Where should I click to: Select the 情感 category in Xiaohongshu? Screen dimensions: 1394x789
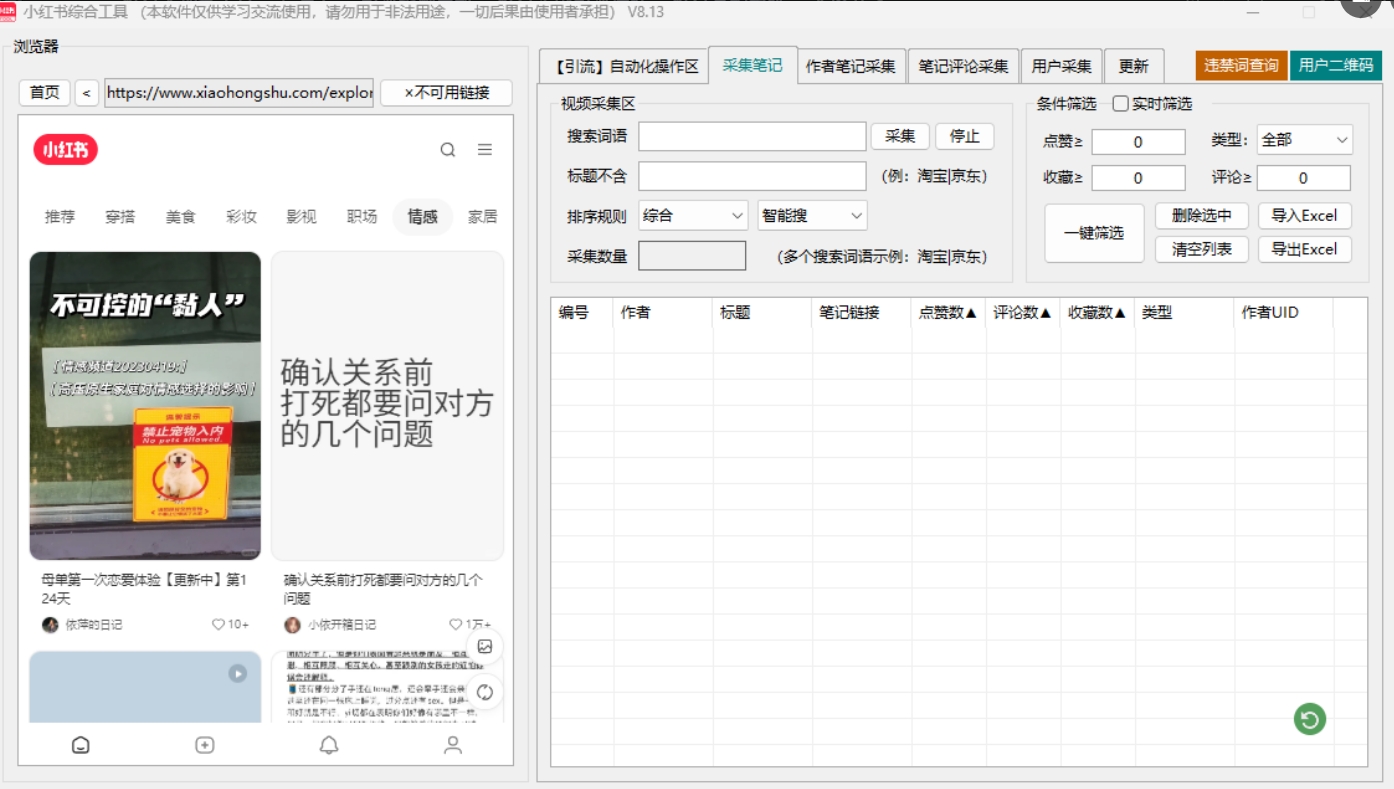(422, 216)
